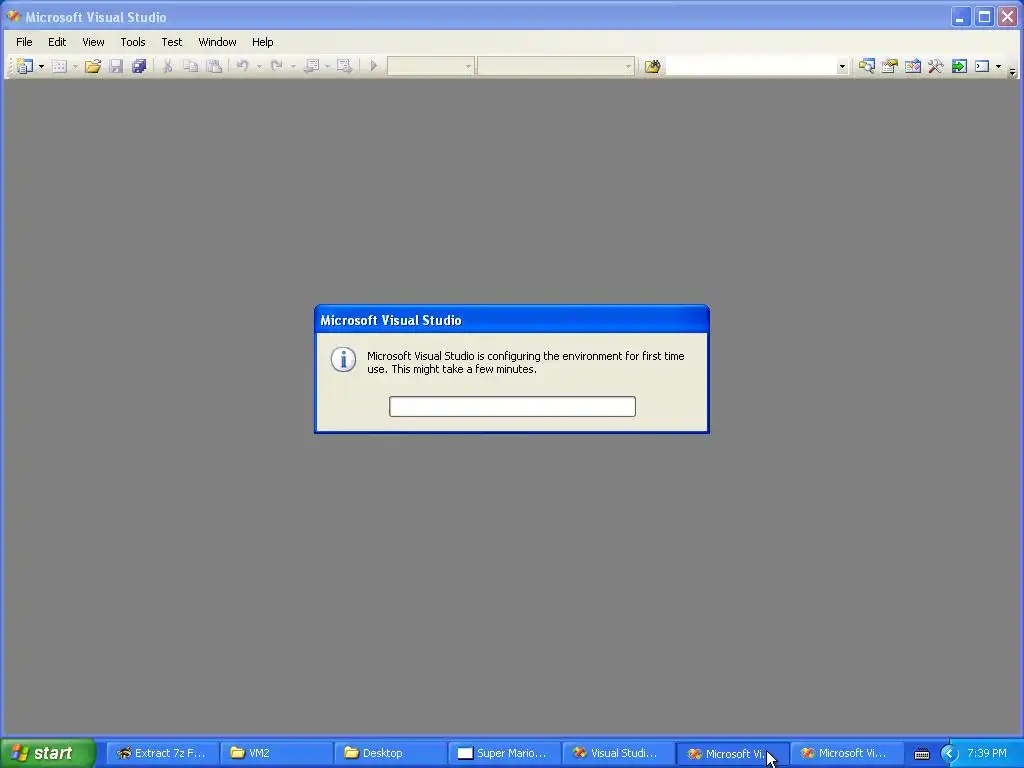The width and height of the screenshot is (1024, 768).
Task: Click the Windows start button
Action: point(48,753)
